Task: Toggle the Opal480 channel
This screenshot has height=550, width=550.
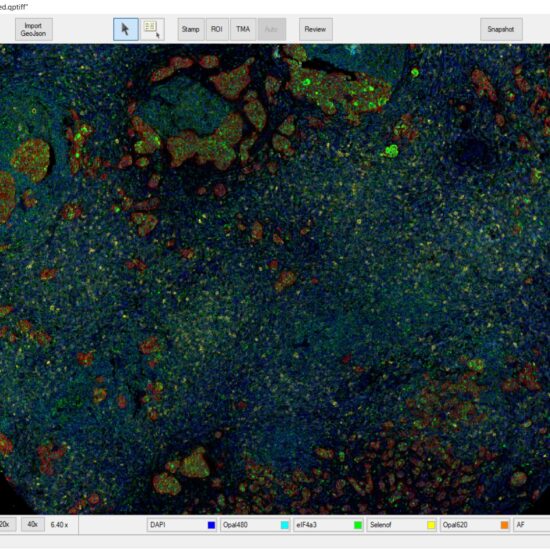Action: pyautogui.click(x=255, y=525)
